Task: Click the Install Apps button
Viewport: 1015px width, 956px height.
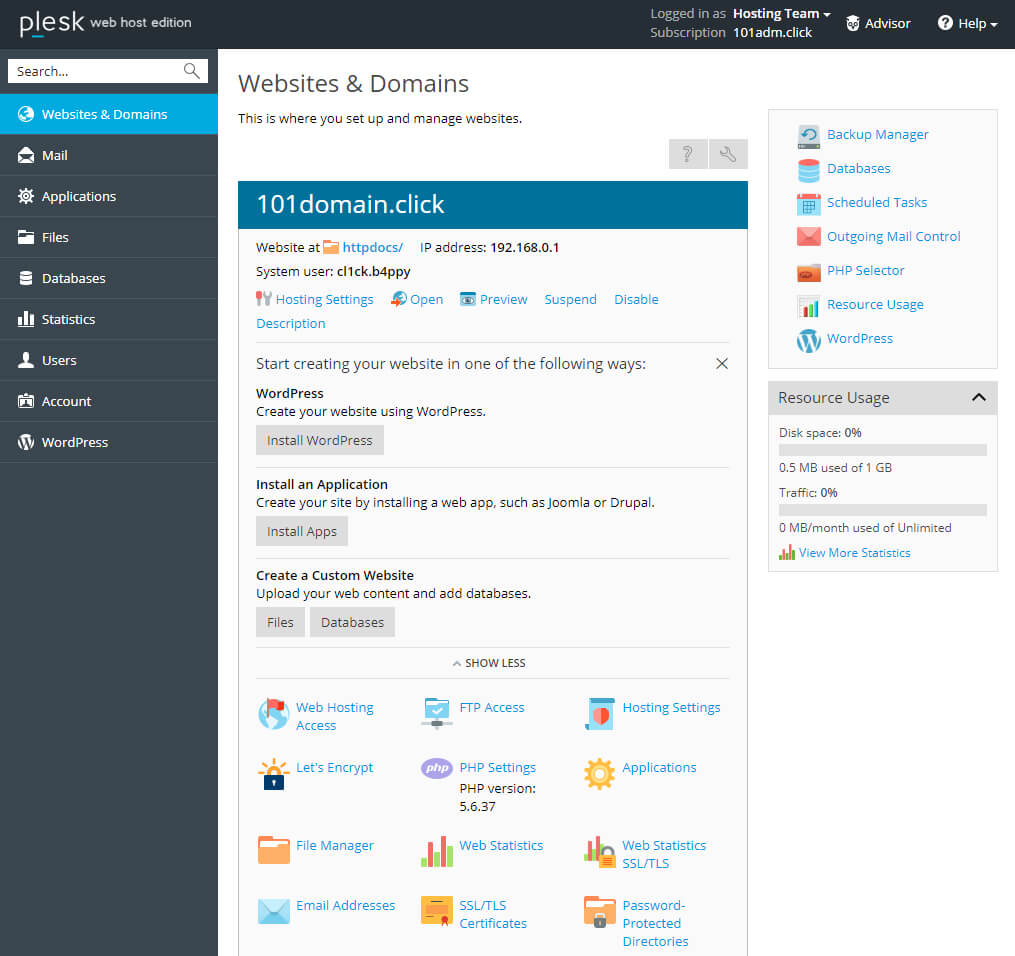Action: tap(302, 531)
